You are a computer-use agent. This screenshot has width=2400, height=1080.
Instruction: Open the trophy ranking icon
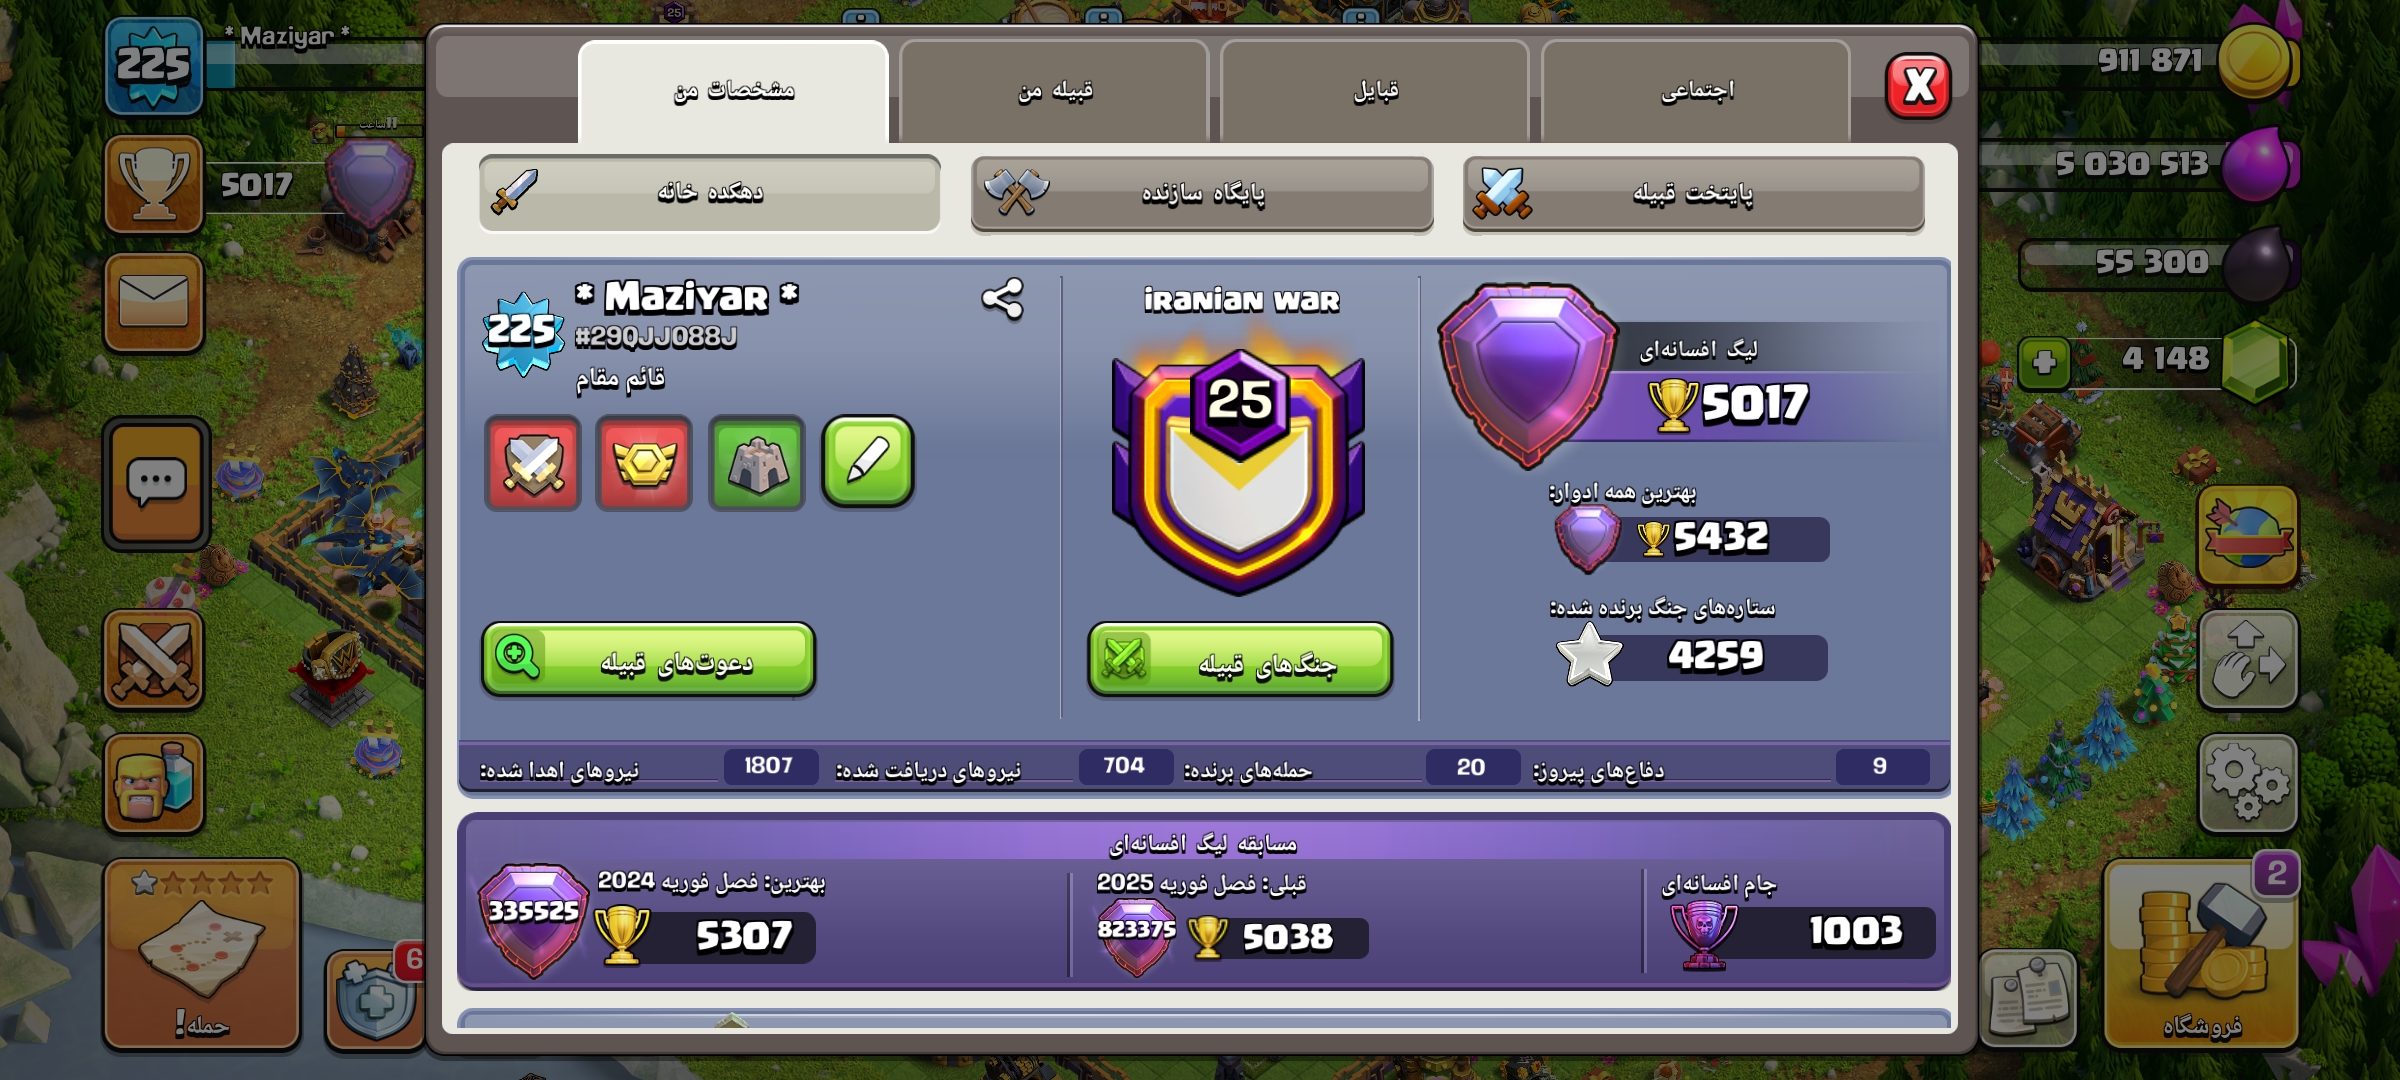[154, 184]
